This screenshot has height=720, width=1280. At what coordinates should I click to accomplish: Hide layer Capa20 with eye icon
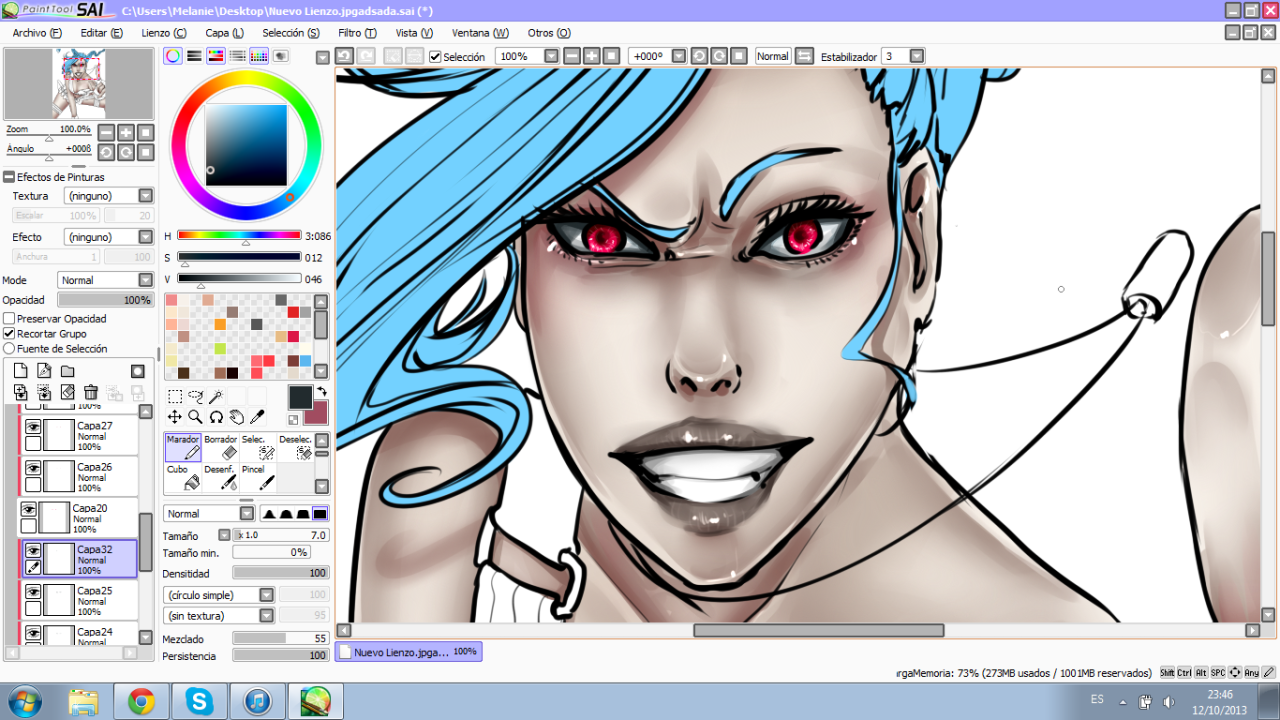point(29,509)
